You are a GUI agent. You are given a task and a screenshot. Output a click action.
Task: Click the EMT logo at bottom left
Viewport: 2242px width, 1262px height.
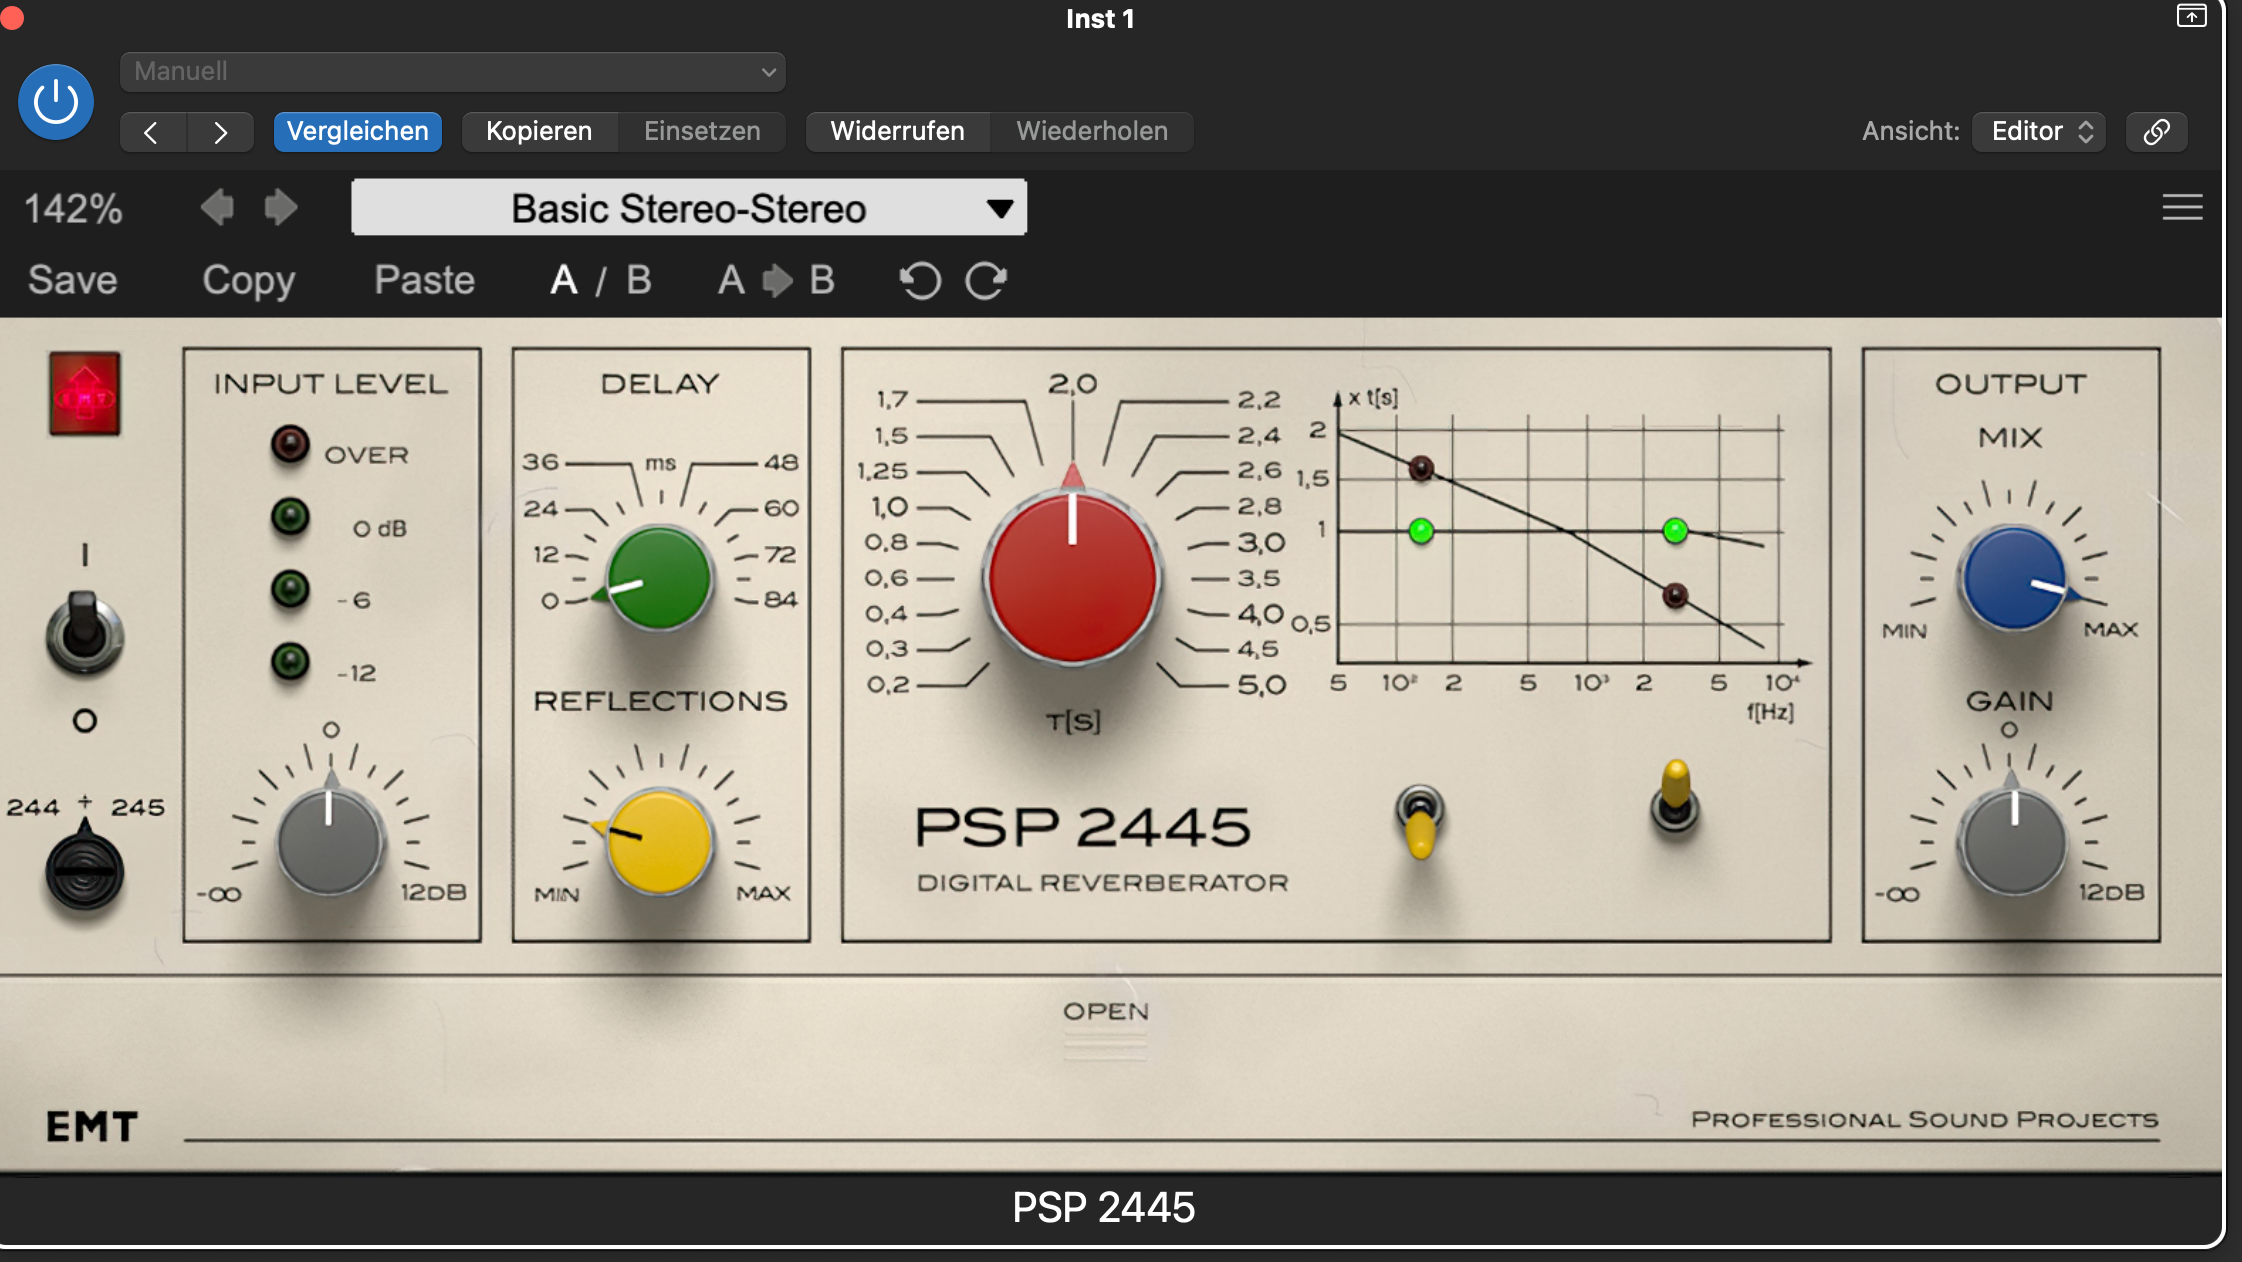click(x=92, y=1127)
